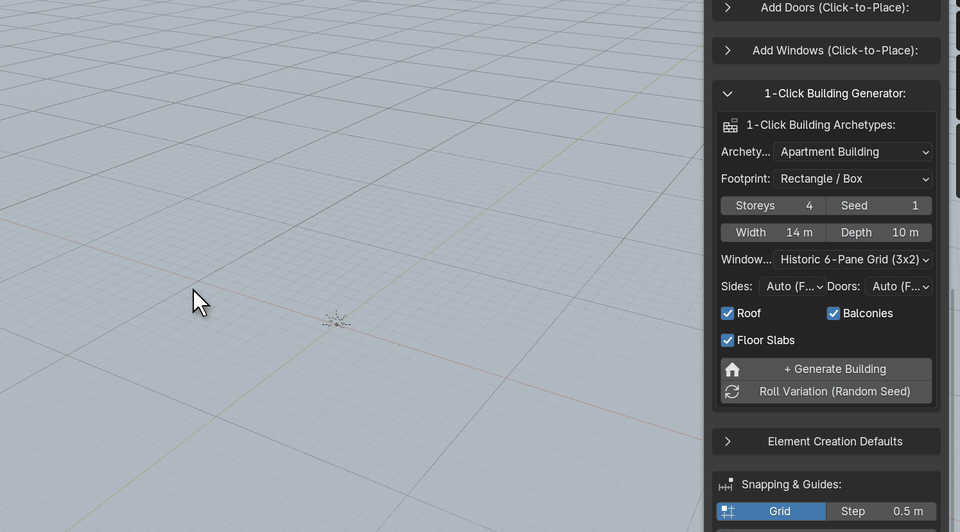This screenshot has width=960, height=532.
Task: Open the Footprint dropdown showing Rectangle / Box
Action: click(x=853, y=179)
